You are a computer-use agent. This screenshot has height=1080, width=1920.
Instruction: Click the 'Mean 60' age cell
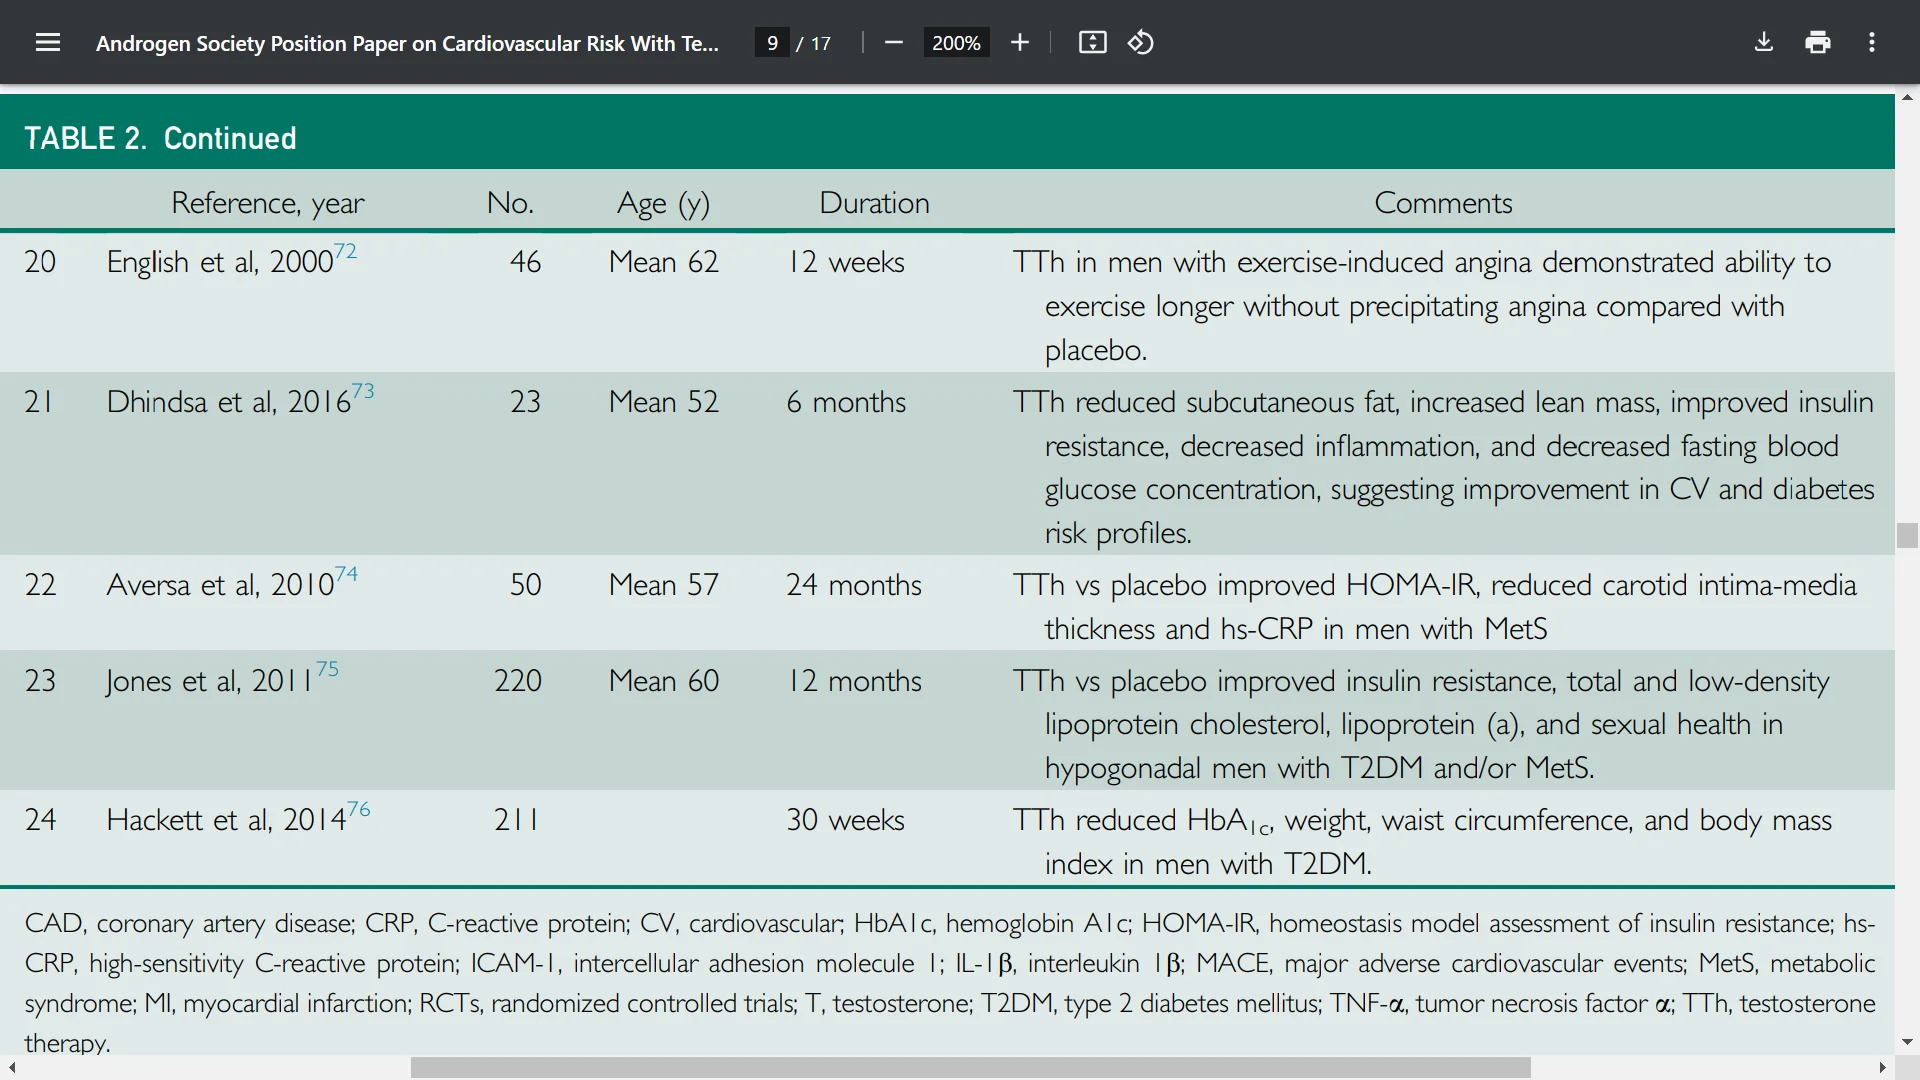pyautogui.click(x=664, y=681)
